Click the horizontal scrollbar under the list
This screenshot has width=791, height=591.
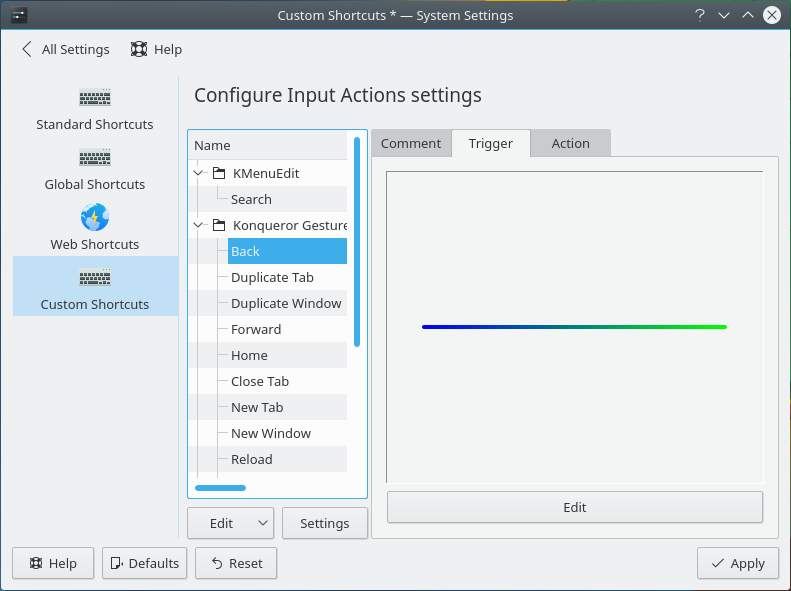pos(221,488)
